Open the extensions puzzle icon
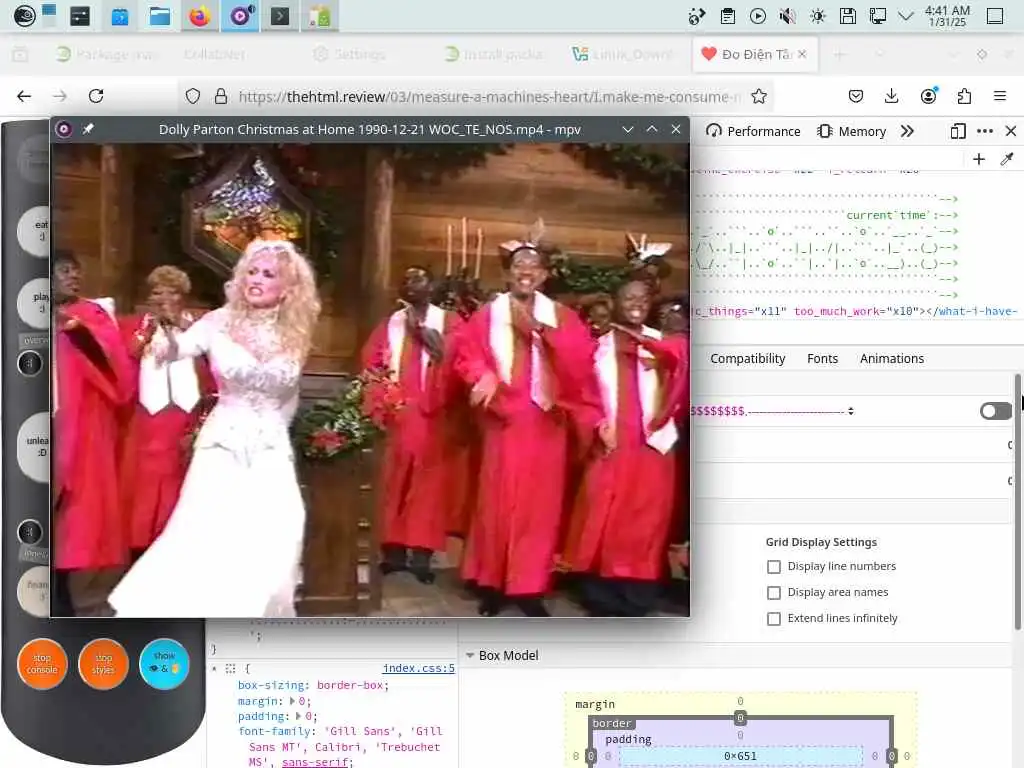 coord(964,97)
